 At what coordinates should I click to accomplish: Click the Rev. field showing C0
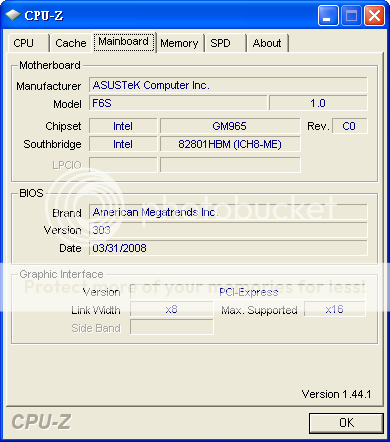(x=350, y=126)
